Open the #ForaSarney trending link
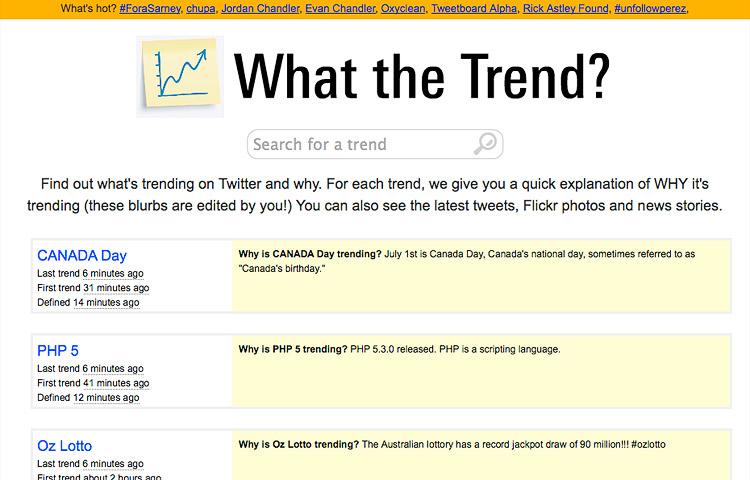 pos(151,9)
